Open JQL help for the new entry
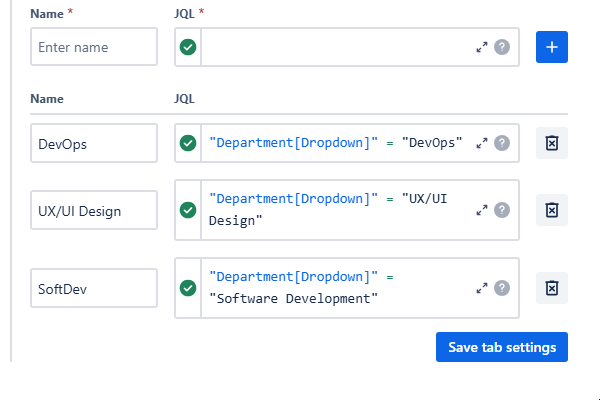 tap(502, 47)
